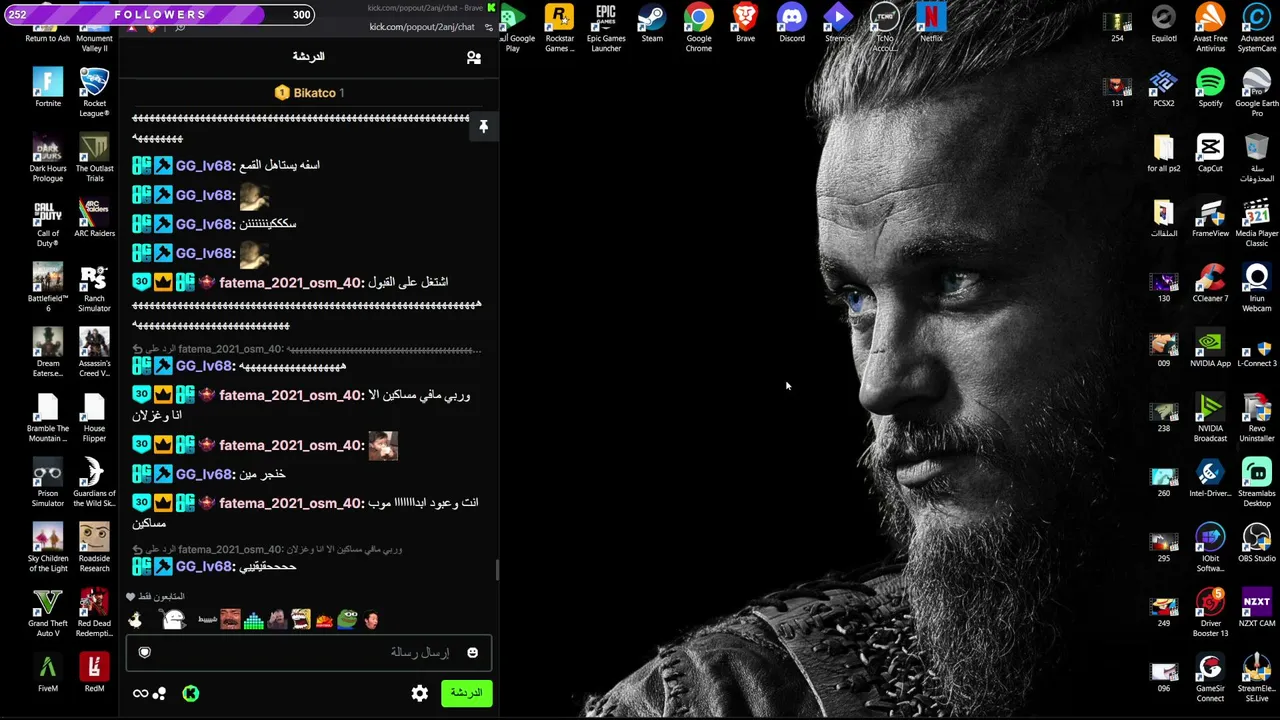
Task: Open the Stremio desktop shortcut
Action: pyautogui.click(x=838, y=22)
